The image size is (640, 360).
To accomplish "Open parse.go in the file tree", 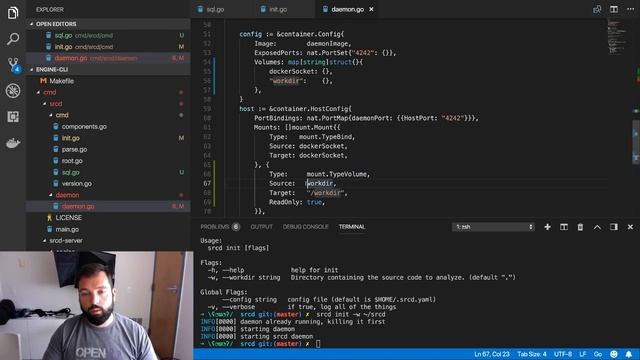I will click(x=108, y=149).
